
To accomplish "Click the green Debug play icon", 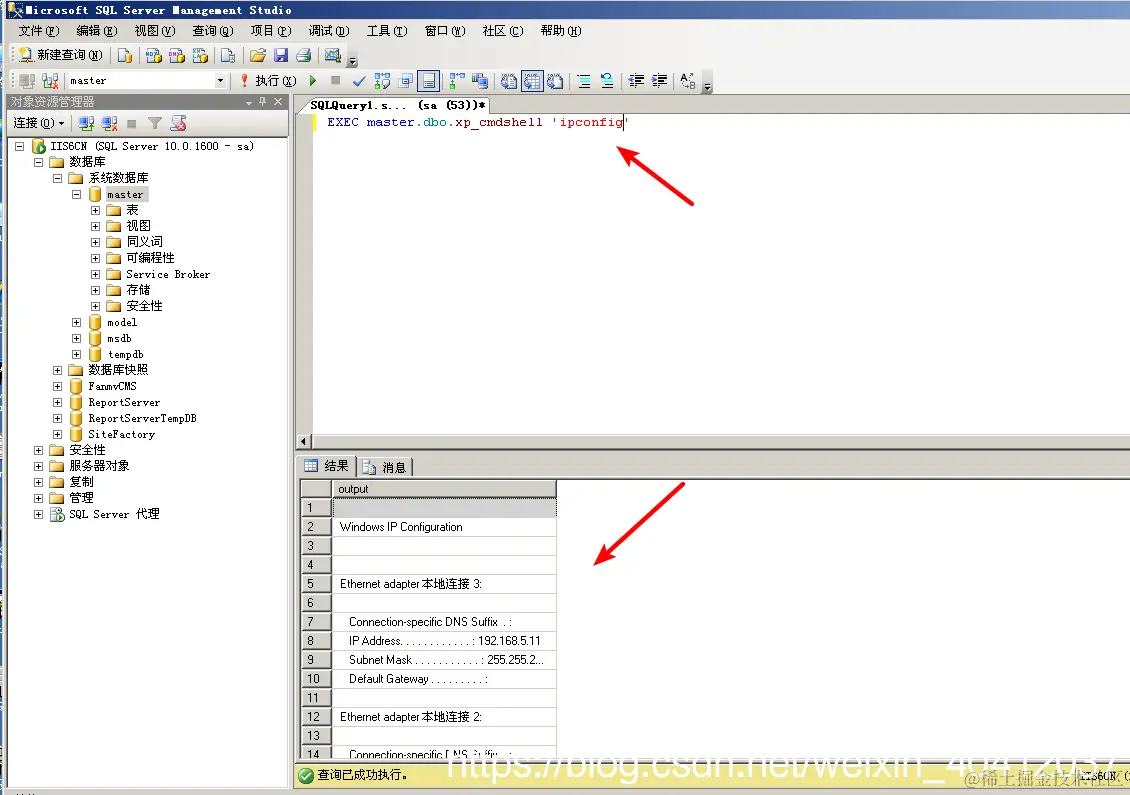I will (313, 81).
